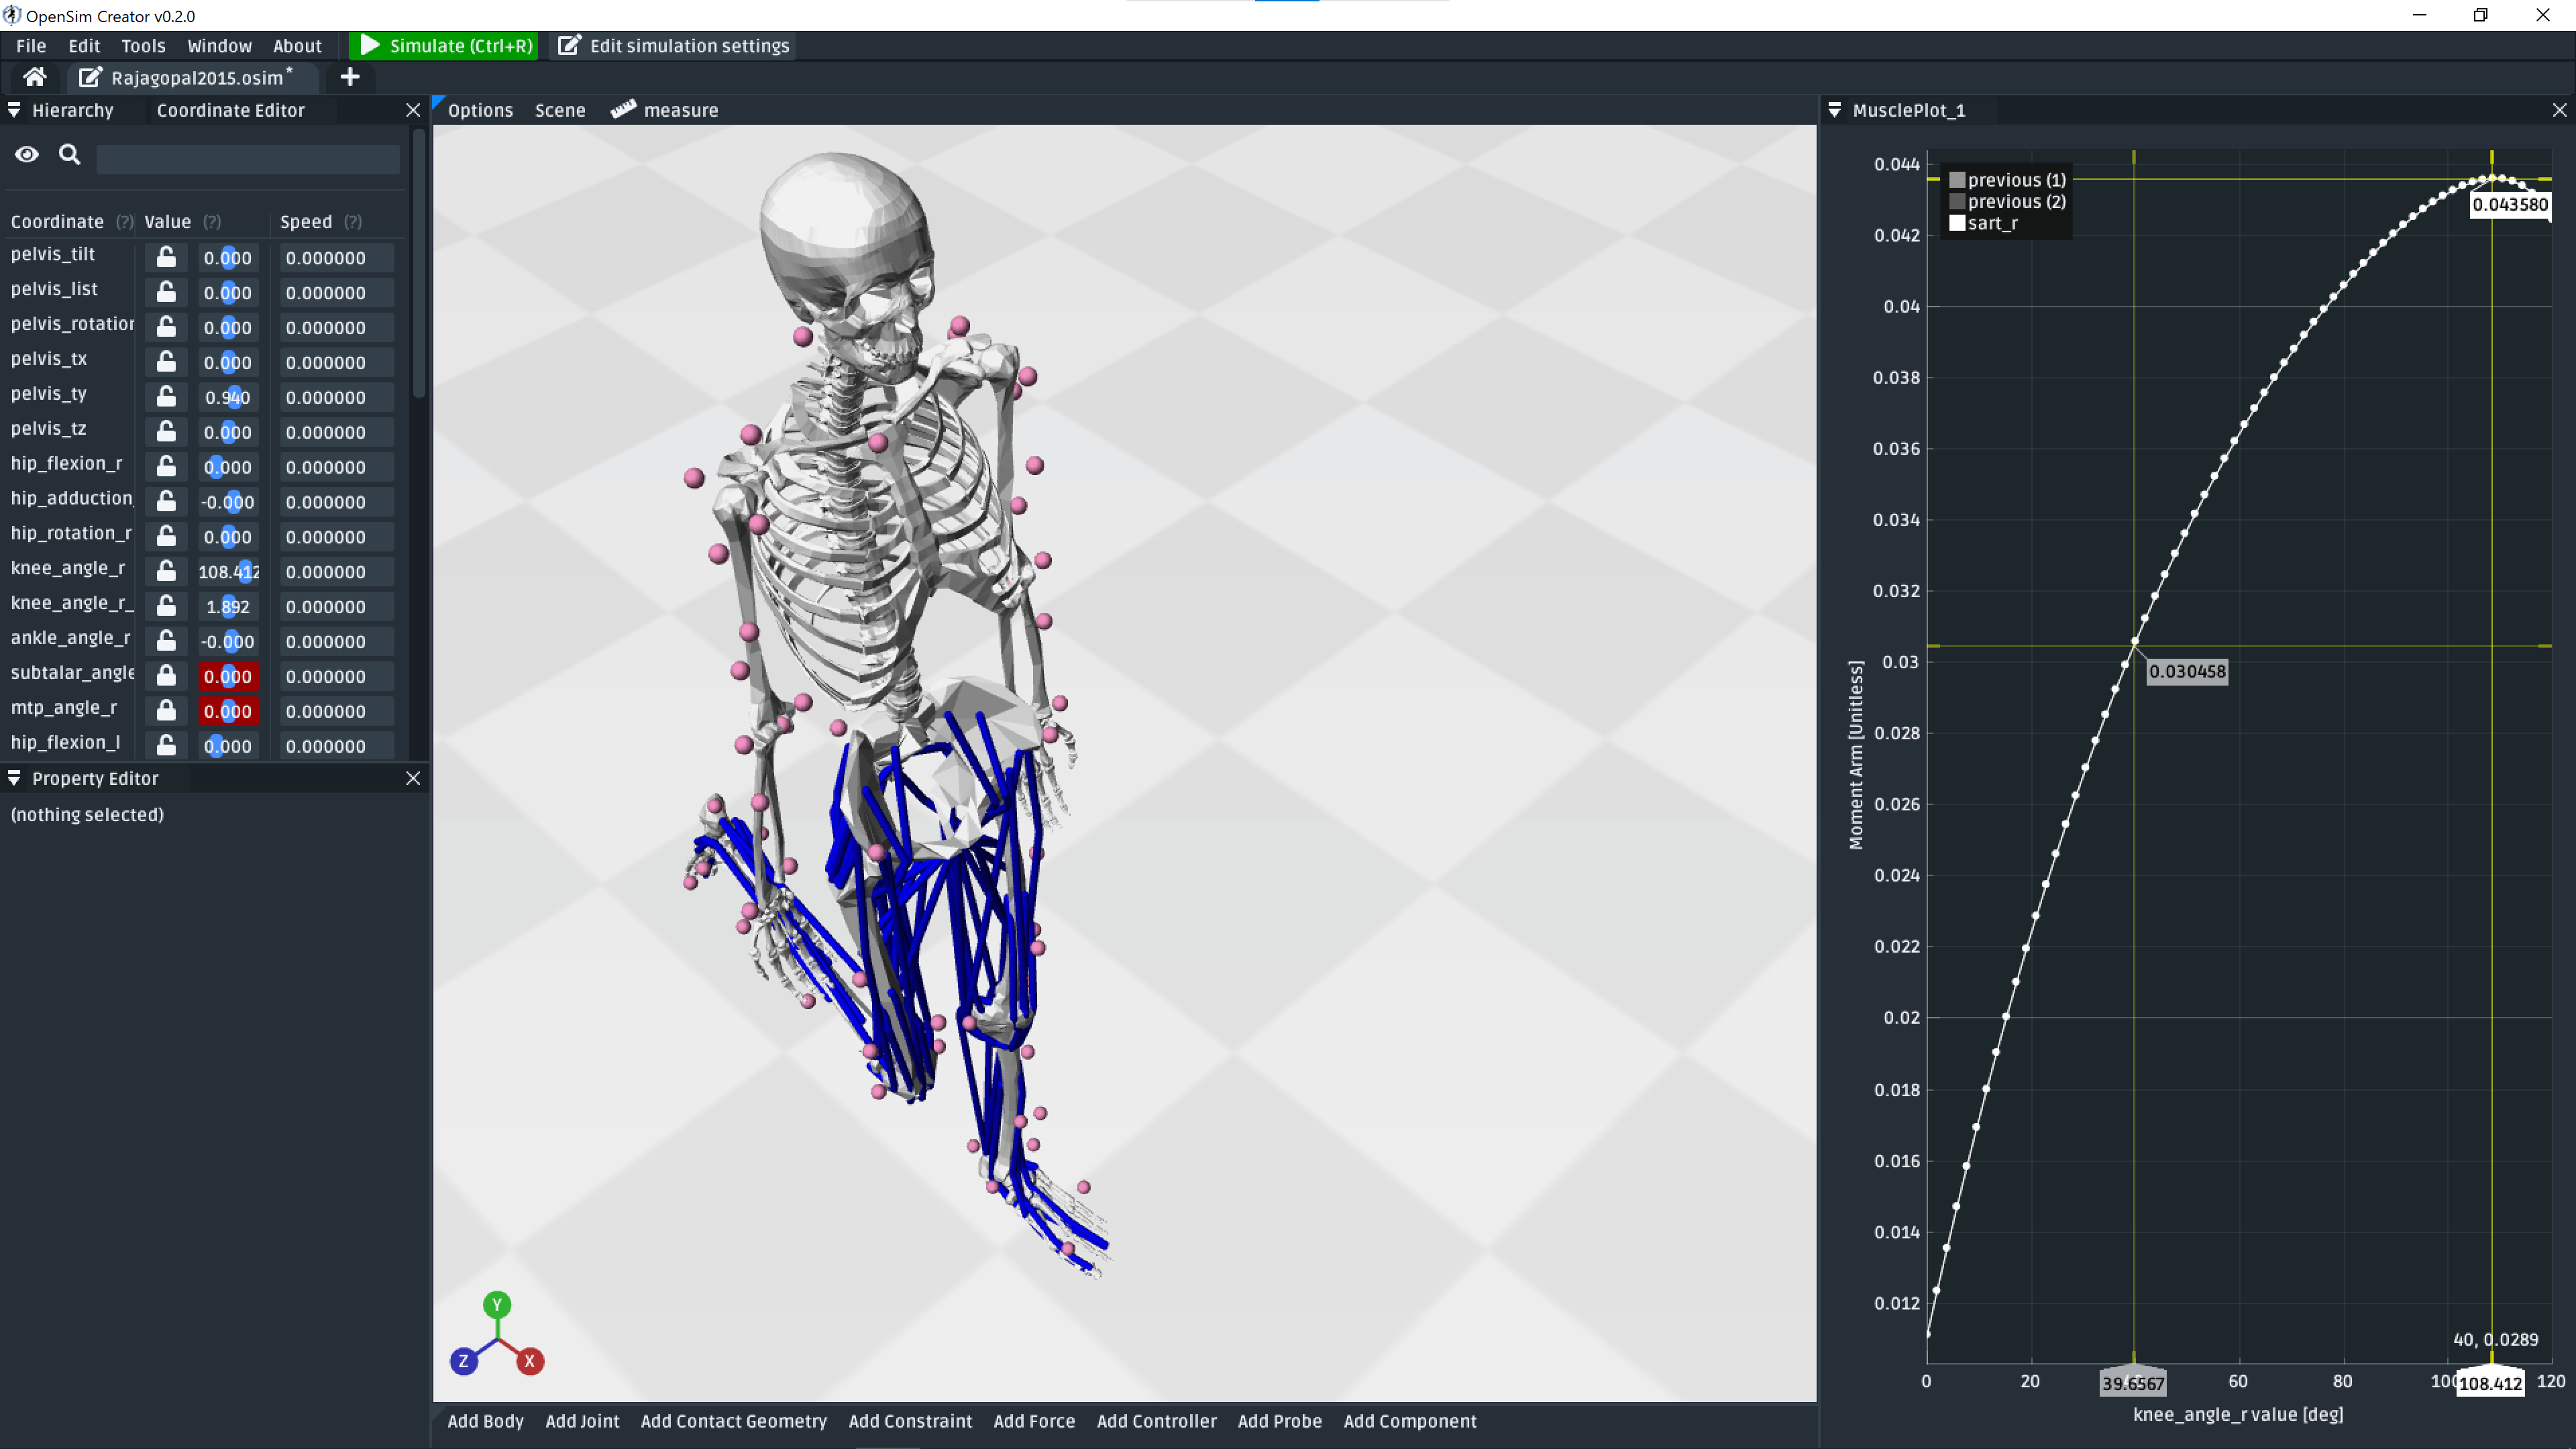The image size is (2576, 1449).
Task: Click the pencil icon on the Rajagopal2015.osim tab
Action: pos(90,77)
